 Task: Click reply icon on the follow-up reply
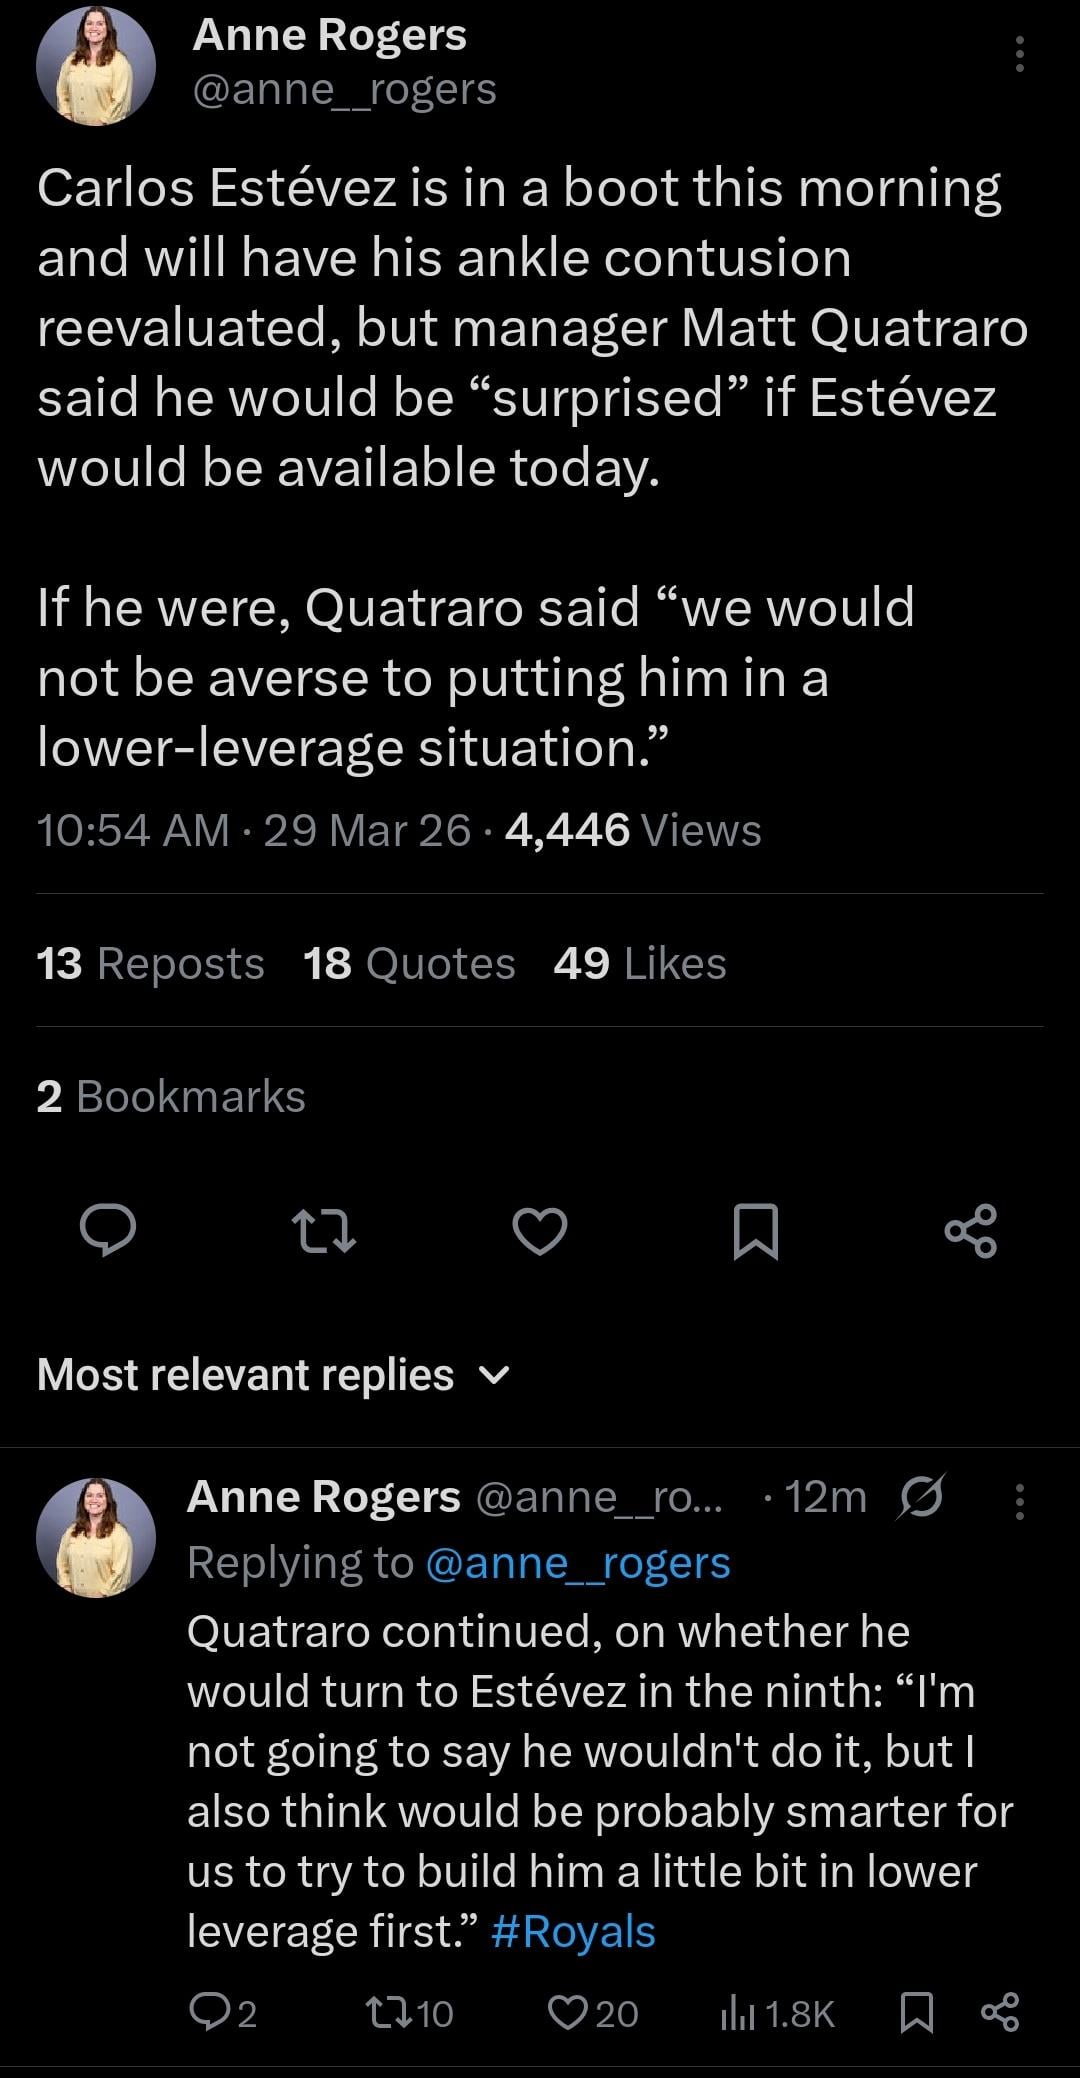209,2012
